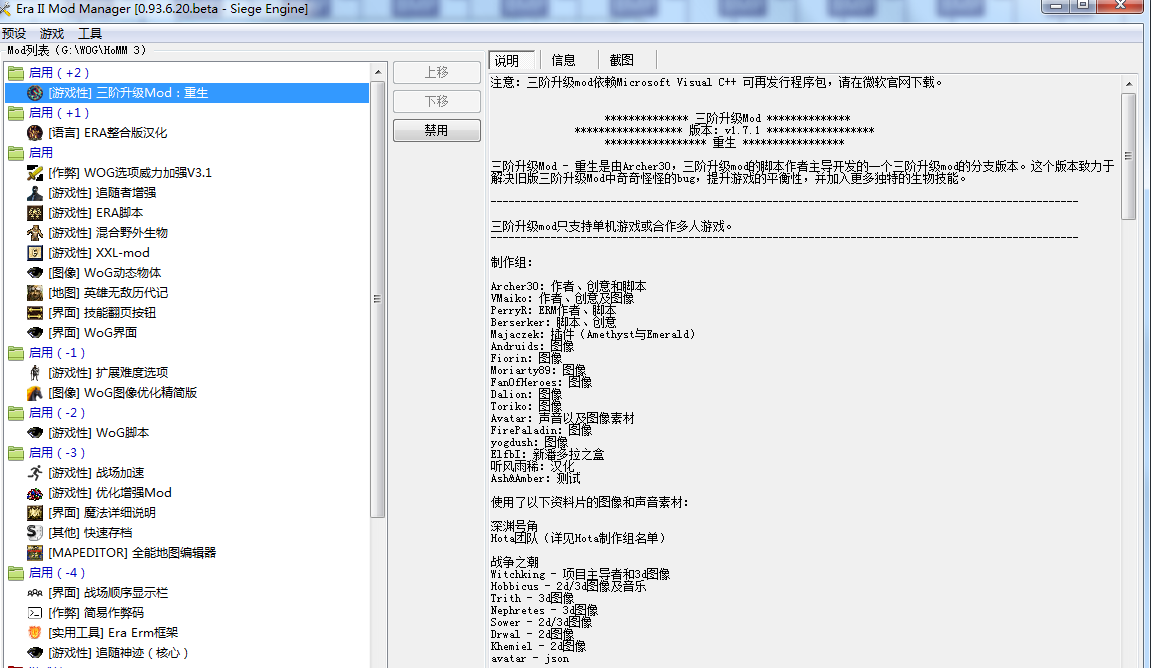Click the 简易作弊码 console icon

tap(35, 612)
